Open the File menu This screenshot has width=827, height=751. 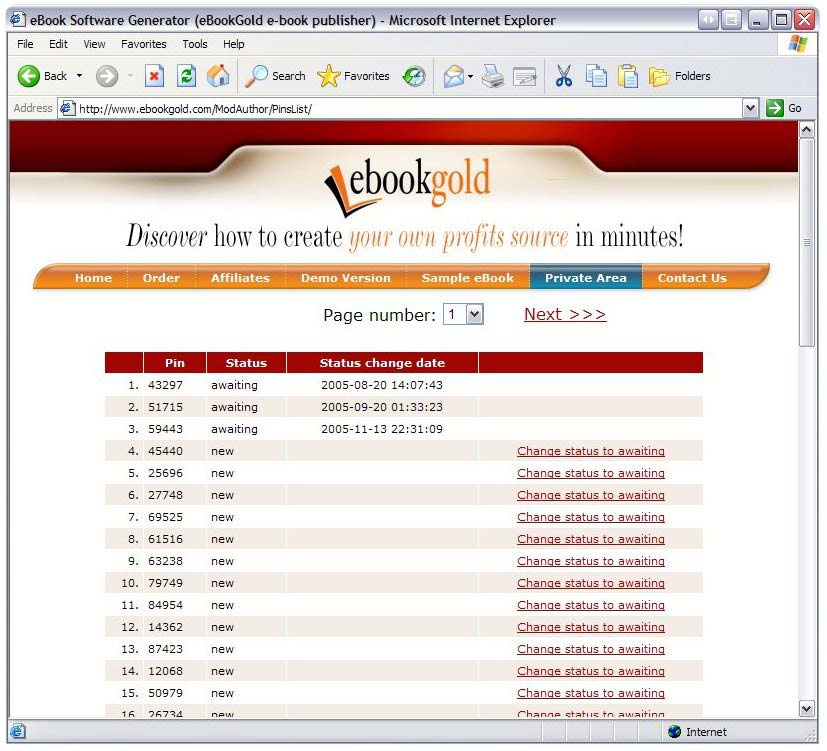tap(25, 44)
